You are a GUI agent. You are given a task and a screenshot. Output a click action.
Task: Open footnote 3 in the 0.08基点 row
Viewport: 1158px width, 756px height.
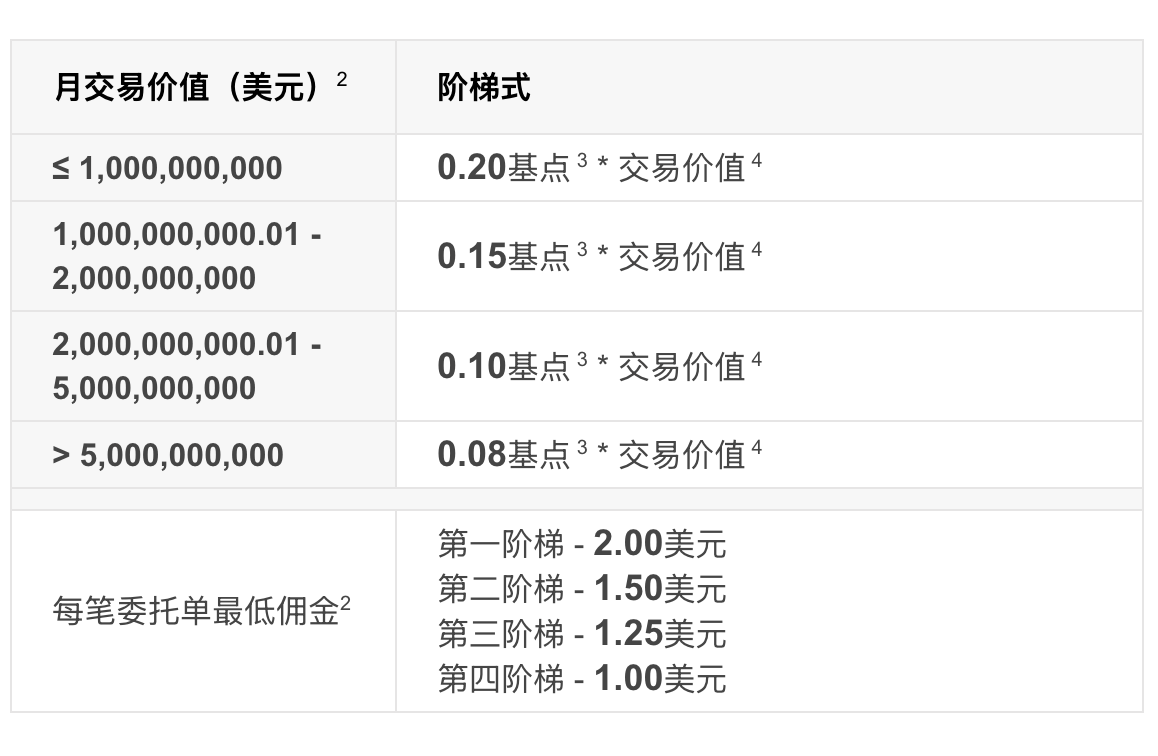(582, 447)
